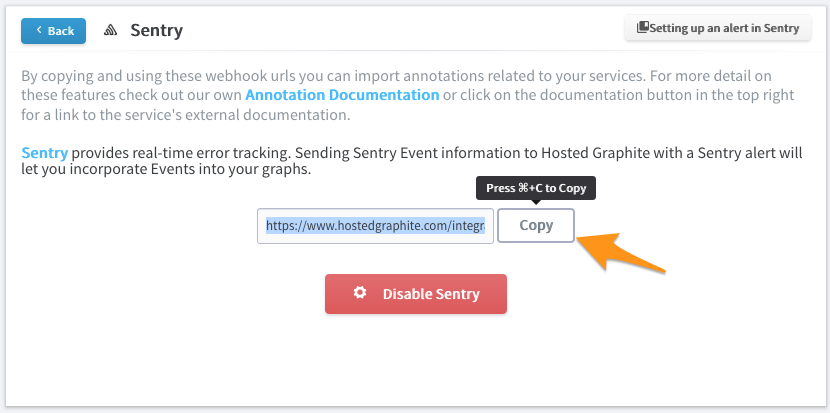
Task: Open the Annotation Documentation link
Action: [x=342, y=95]
